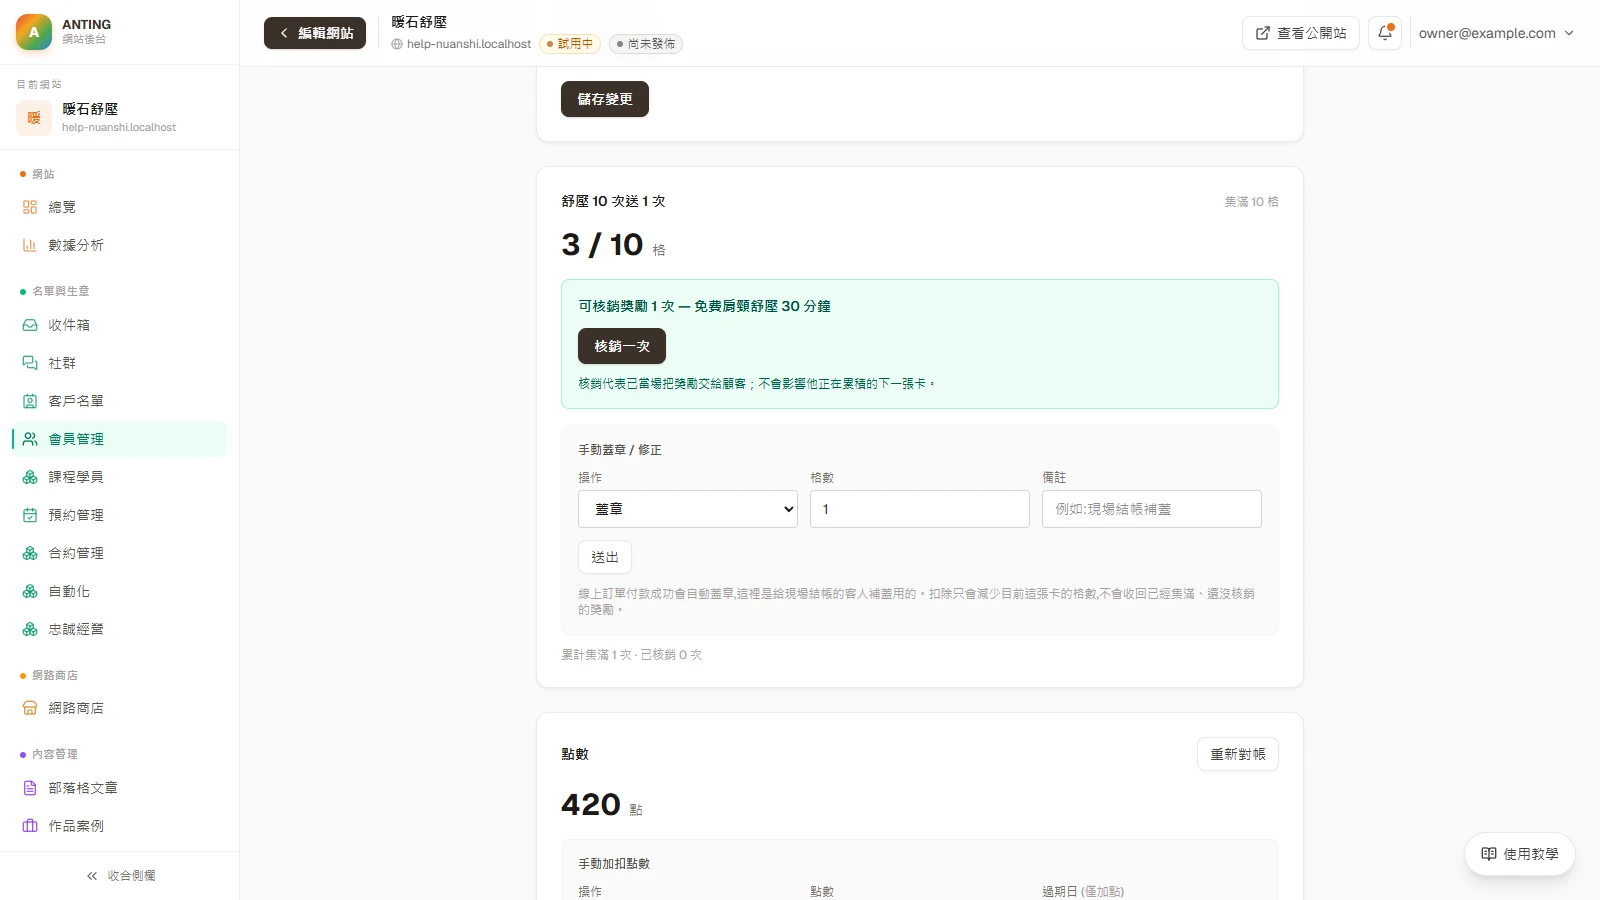The width and height of the screenshot is (1600, 900).
Task: Open 網路商店 online store
Action: click(x=119, y=708)
